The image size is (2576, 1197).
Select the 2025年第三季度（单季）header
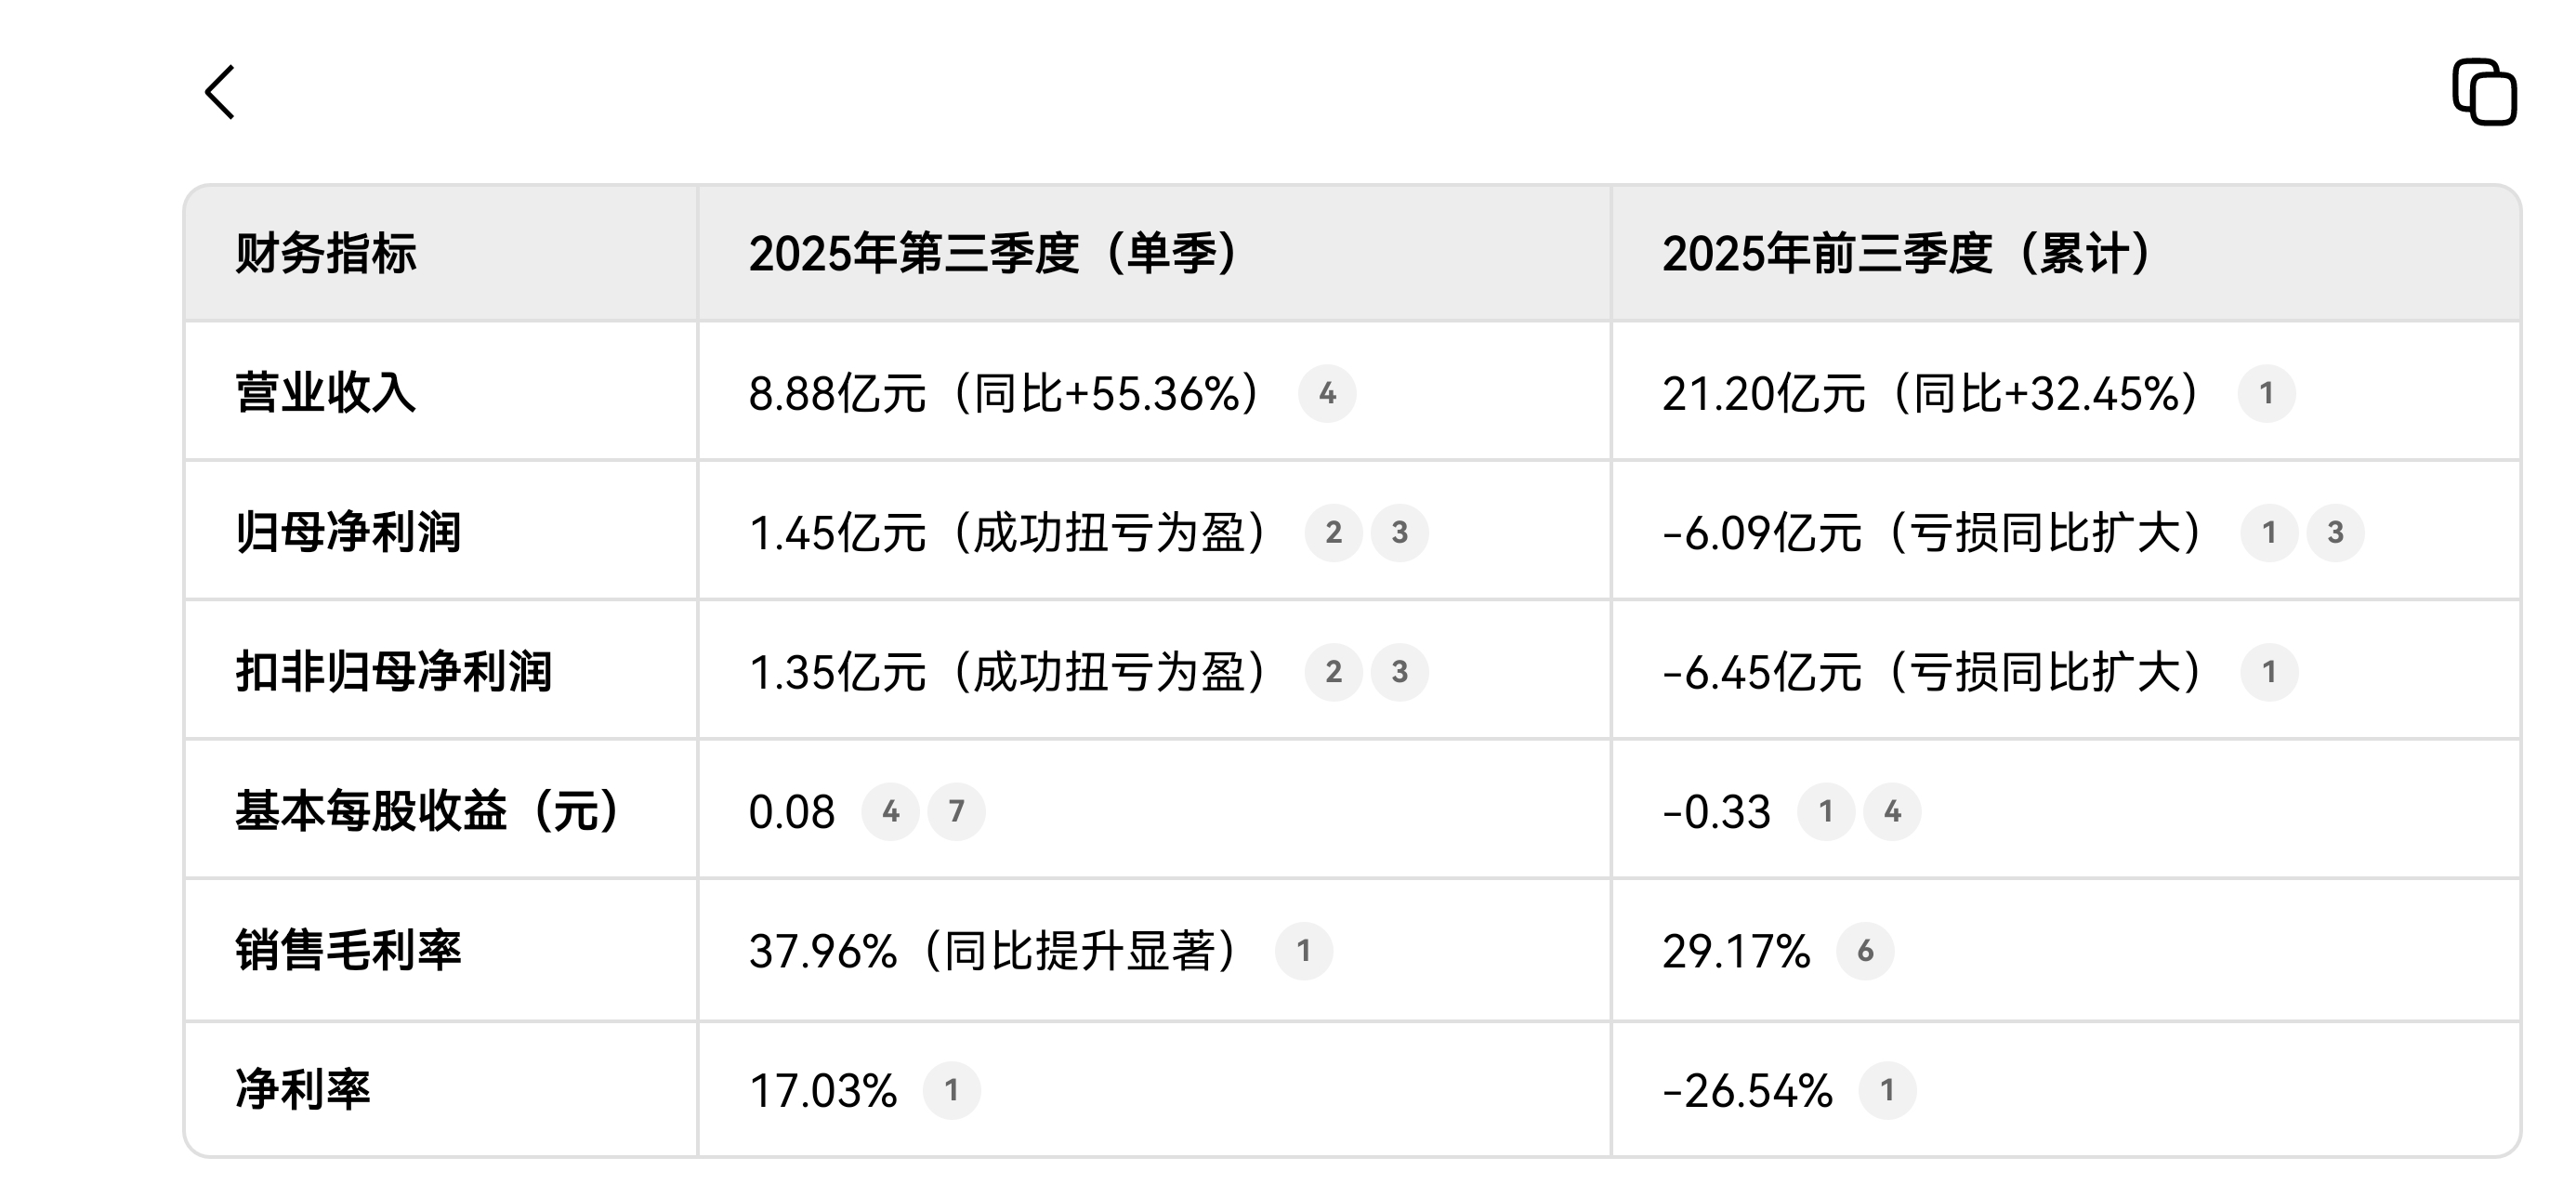993,254
